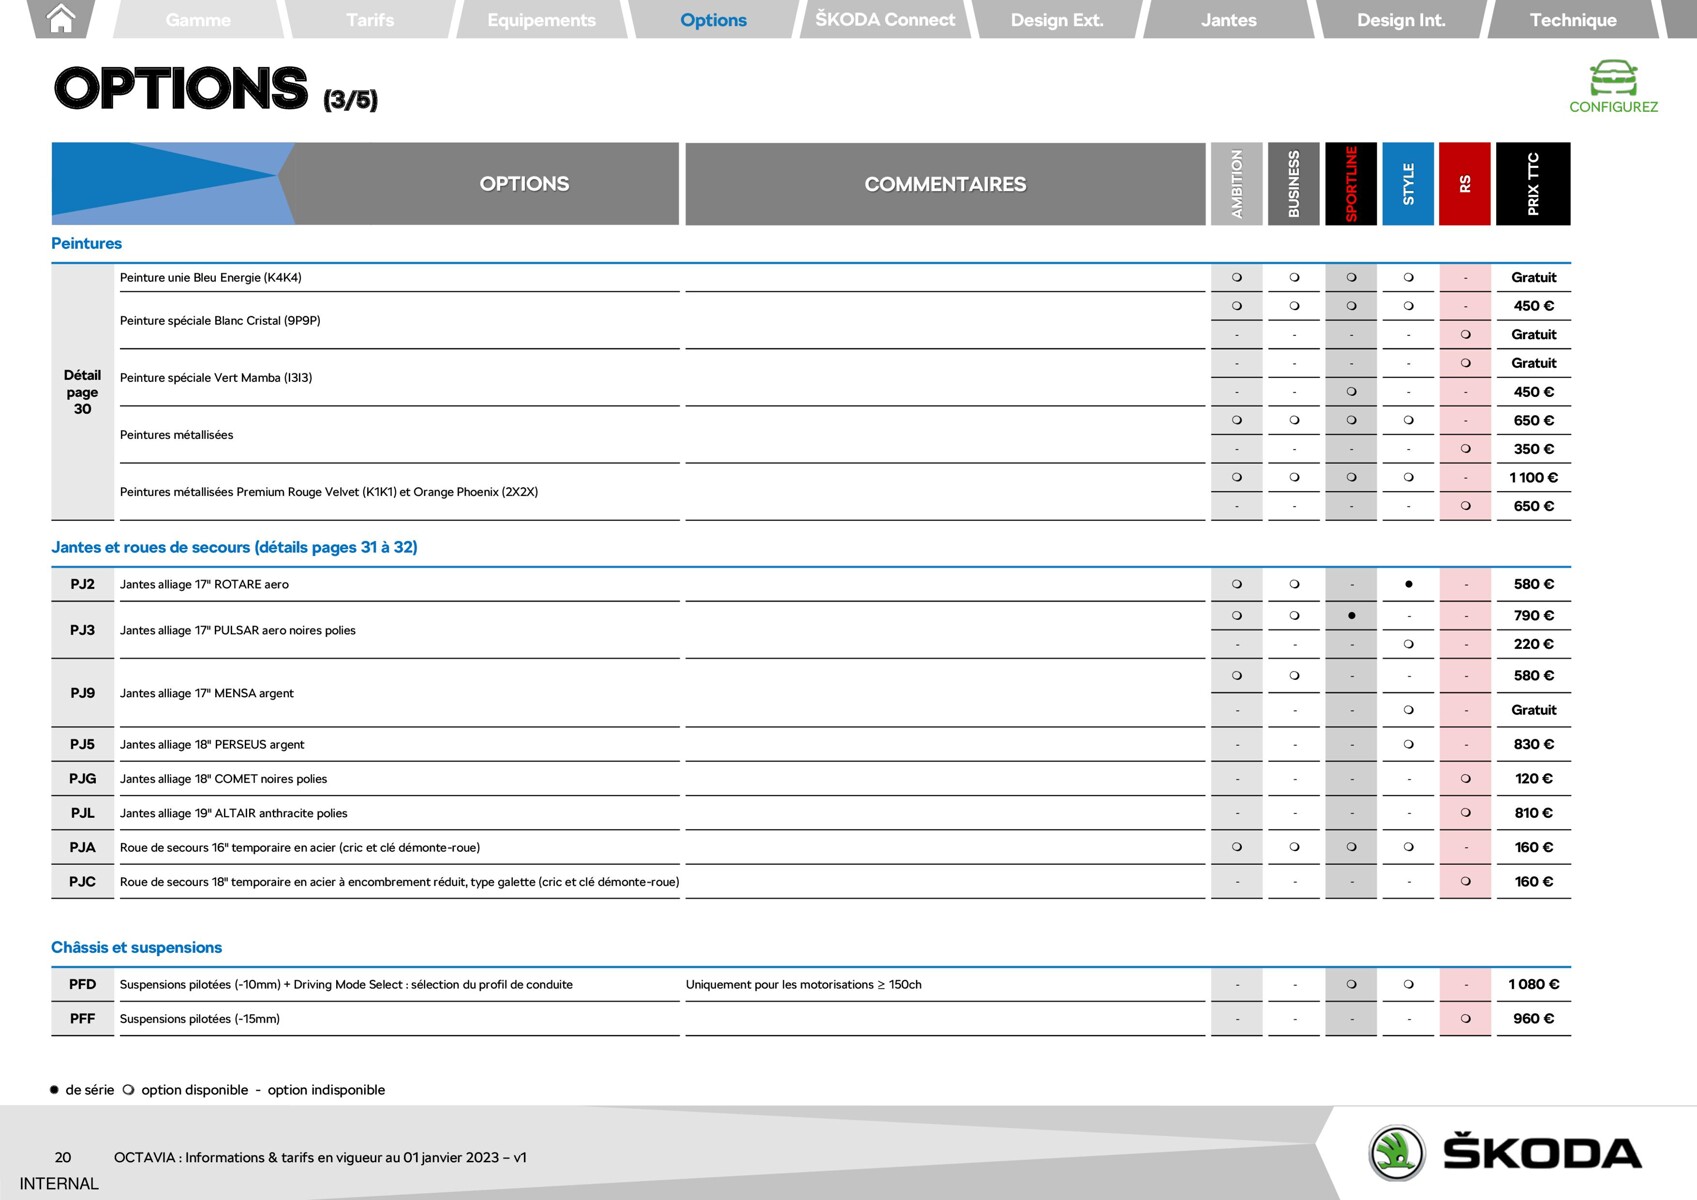
Task: Click Peinture spéciale Blanc Cristal (9P9P) text
Action: (220, 320)
